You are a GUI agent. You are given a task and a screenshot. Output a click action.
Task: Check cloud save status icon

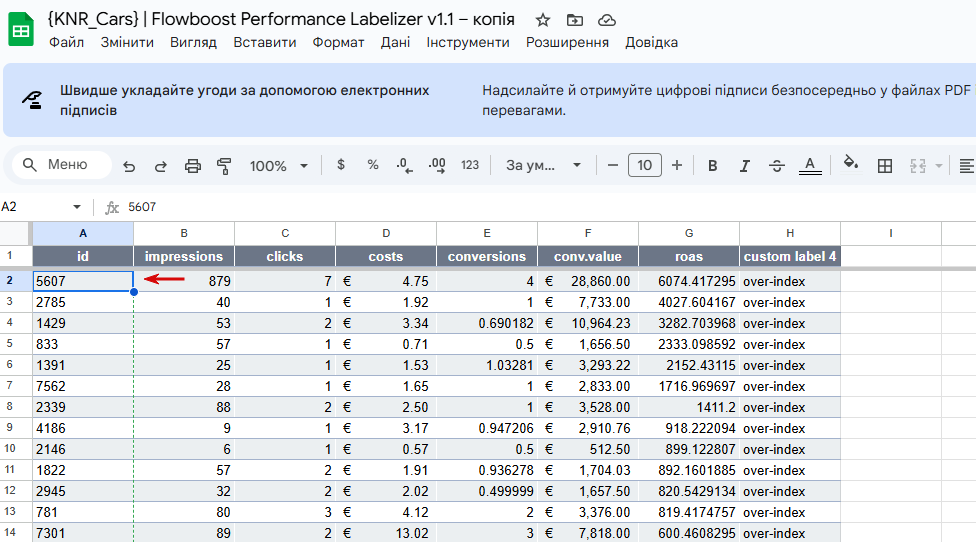click(606, 21)
